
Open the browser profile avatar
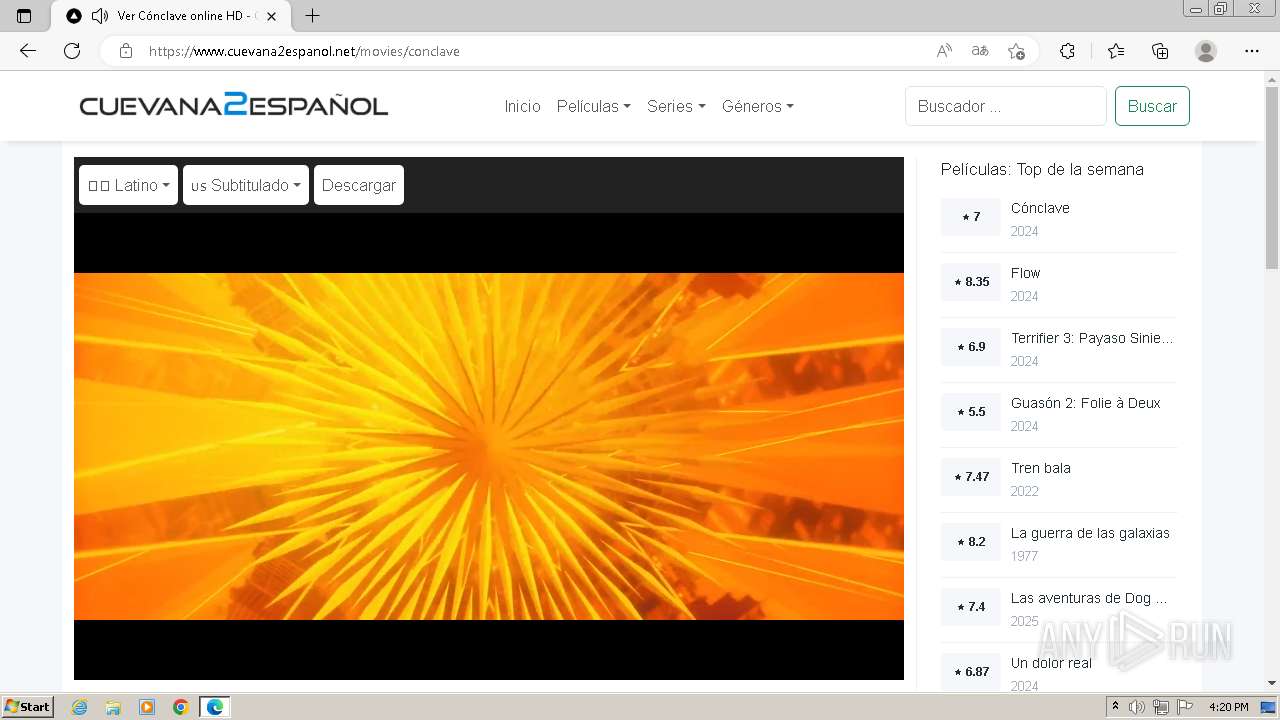pyautogui.click(x=1206, y=51)
